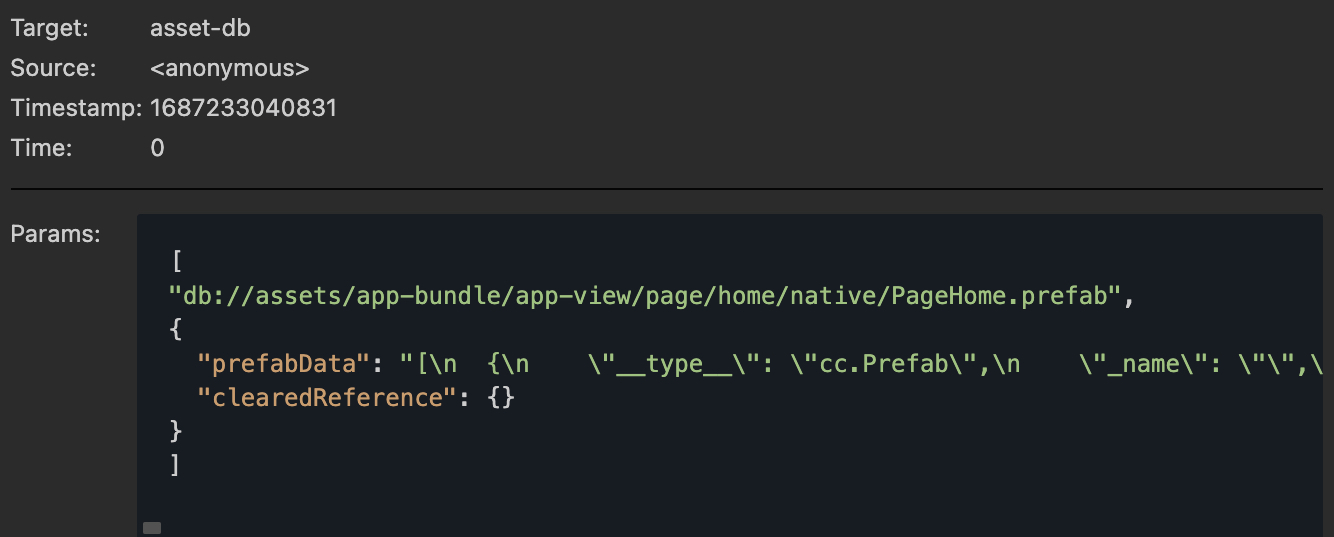Click the Timestamp label
This screenshot has height=537, width=1334.
76,108
